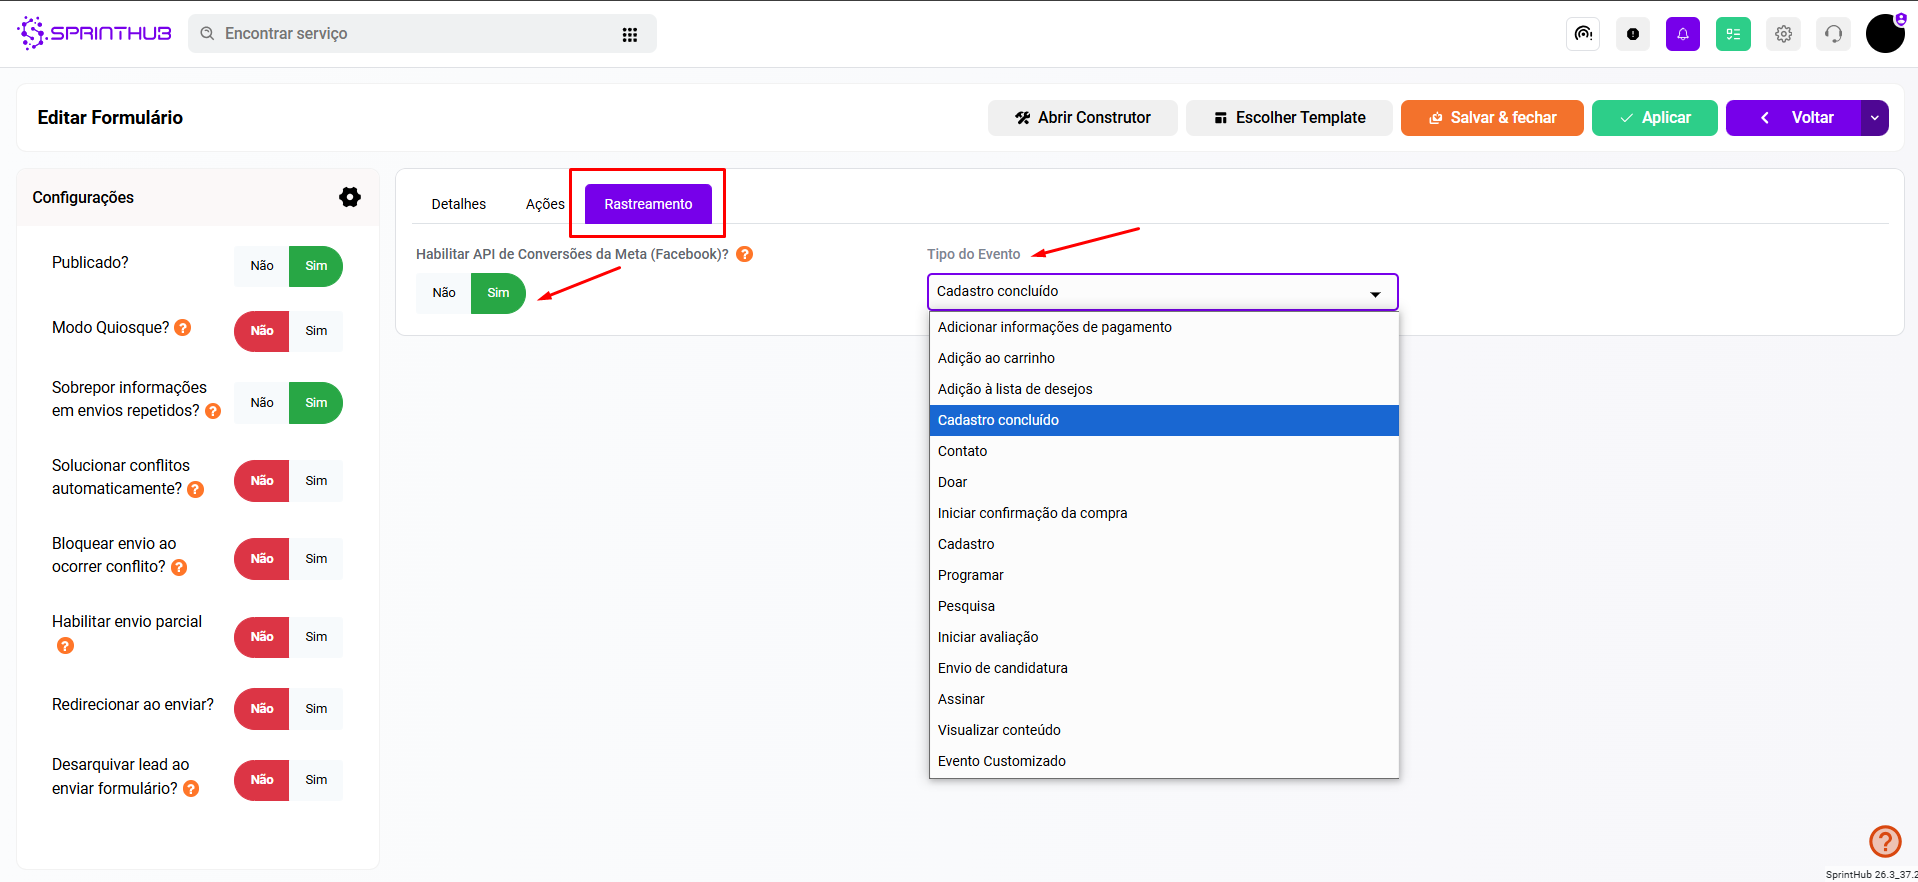Viewport: 1918px width, 882px height.
Task: Click the green task checklist icon
Action: 1733,34
